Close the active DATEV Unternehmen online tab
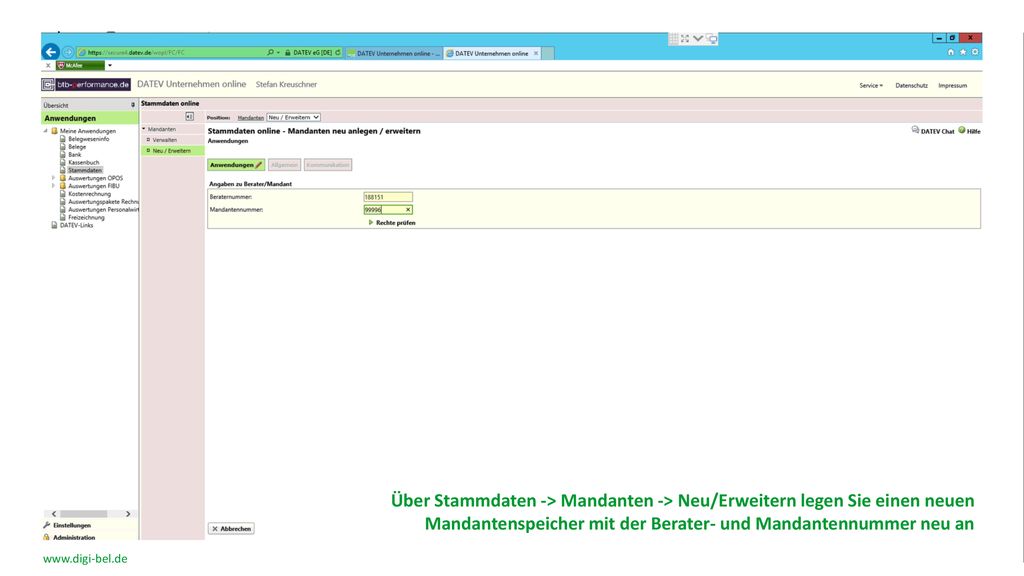Image resolution: width=1024 pixels, height=576 pixels. (x=536, y=54)
